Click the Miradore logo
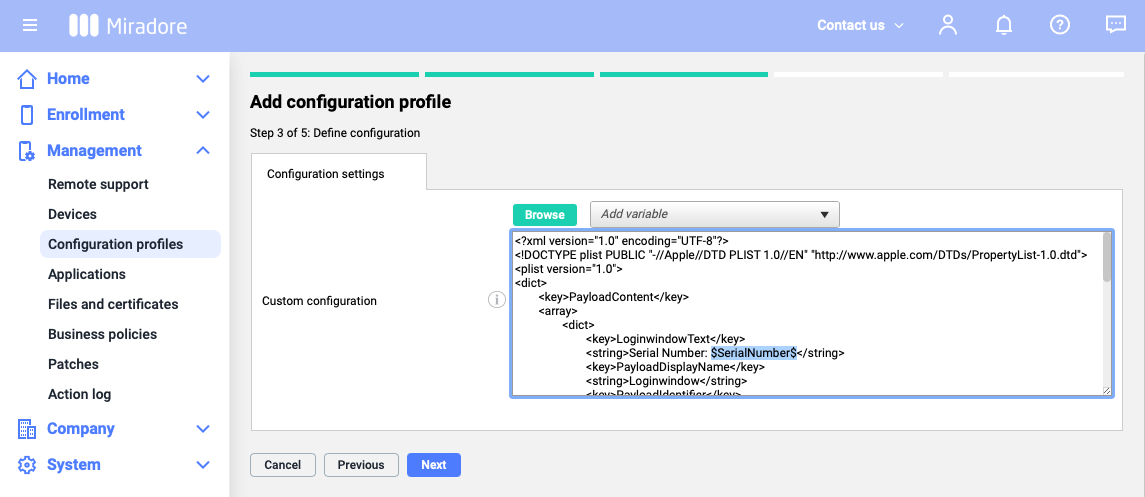The width and height of the screenshot is (1145, 497). click(128, 25)
